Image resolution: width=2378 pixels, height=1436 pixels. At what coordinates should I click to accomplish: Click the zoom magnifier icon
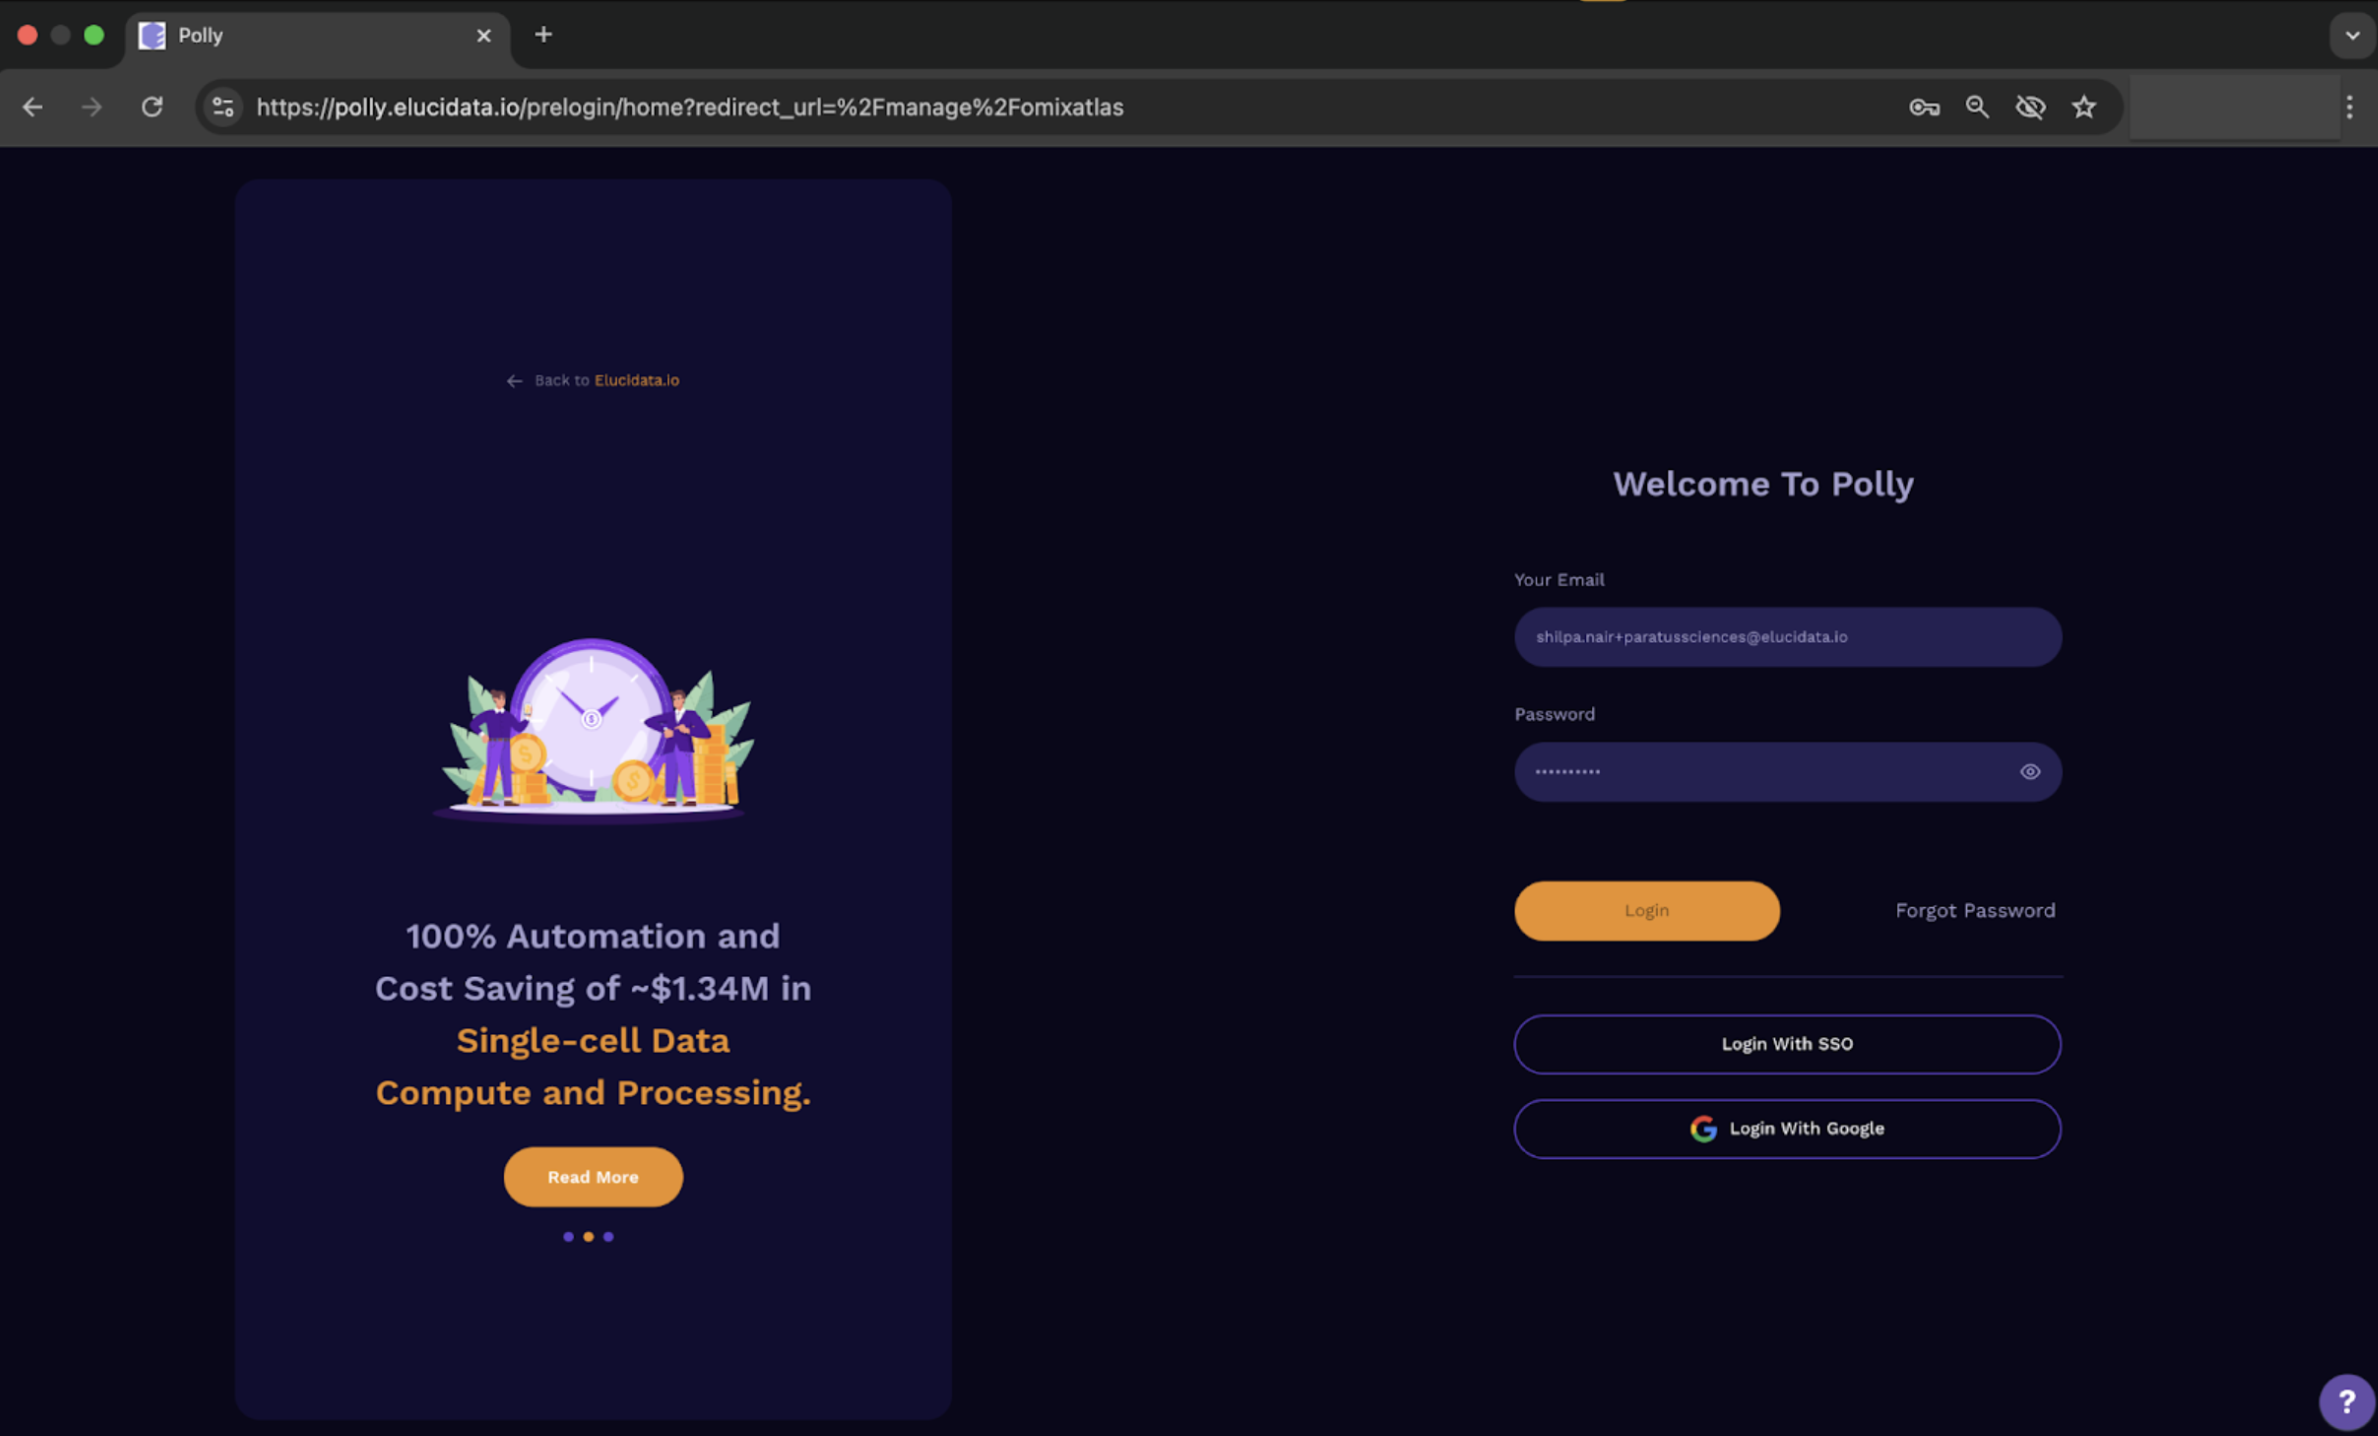[x=1977, y=107]
